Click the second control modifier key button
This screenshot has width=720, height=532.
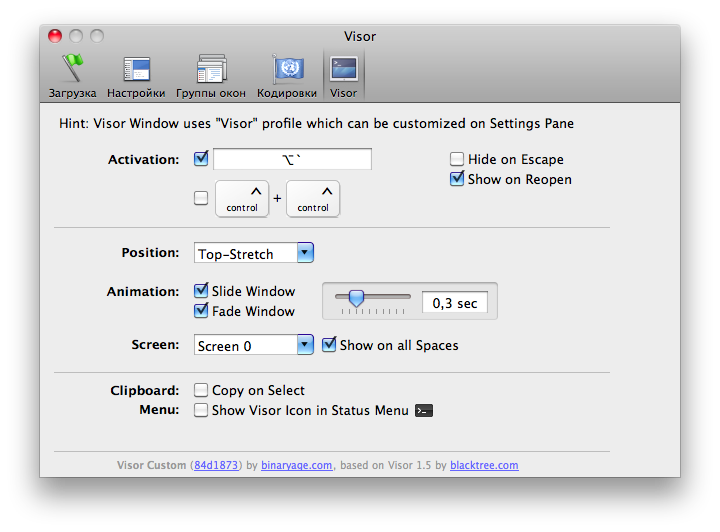click(x=313, y=198)
